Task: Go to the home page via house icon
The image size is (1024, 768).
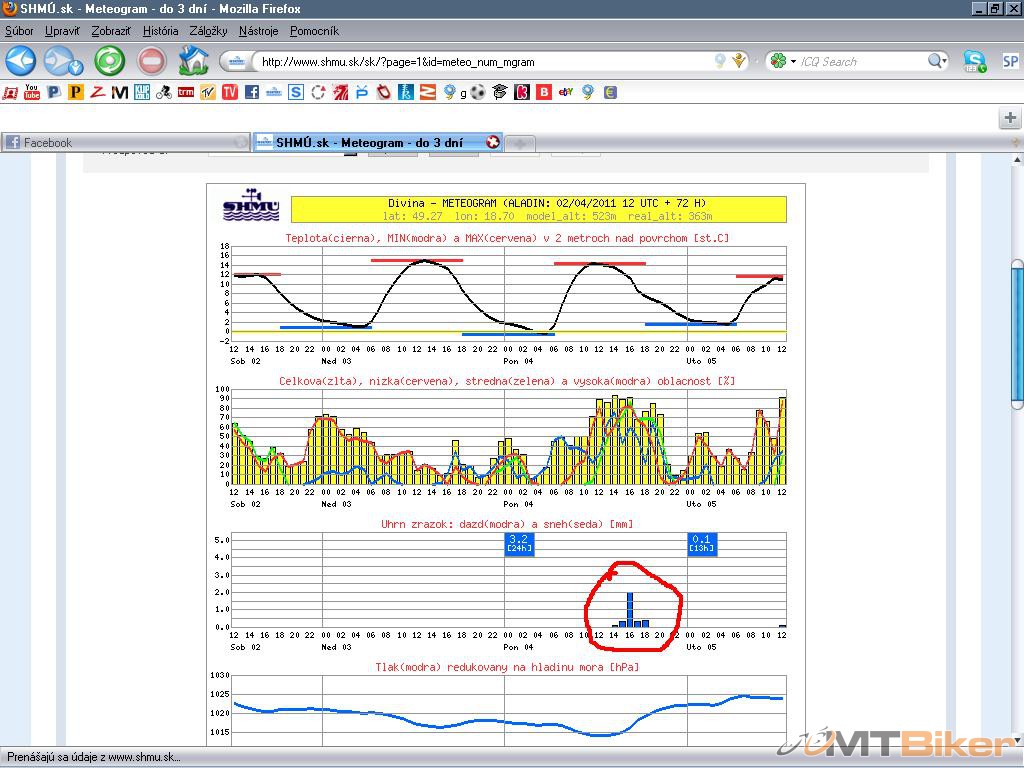Action: [x=192, y=61]
